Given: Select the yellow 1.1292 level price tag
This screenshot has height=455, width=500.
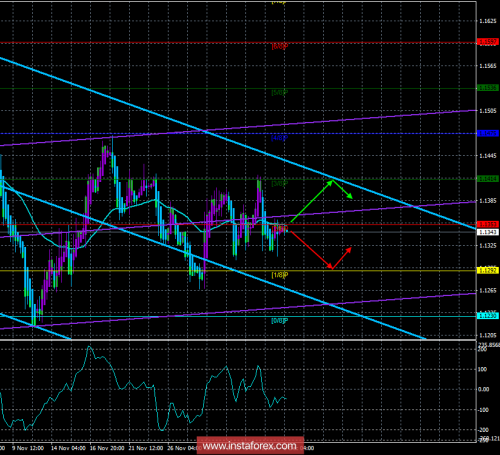Looking at the screenshot, I should click(x=488, y=270).
